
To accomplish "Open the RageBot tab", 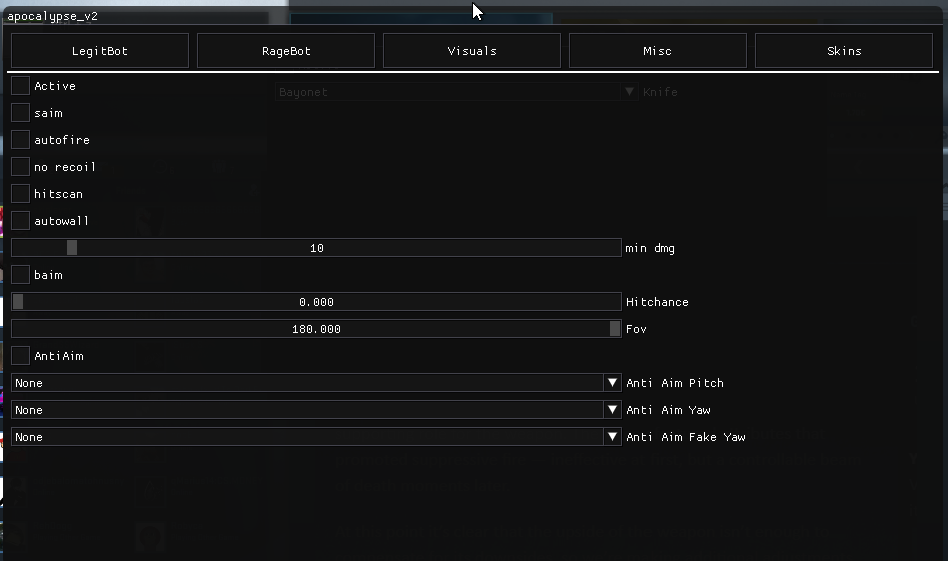I will (x=286, y=51).
